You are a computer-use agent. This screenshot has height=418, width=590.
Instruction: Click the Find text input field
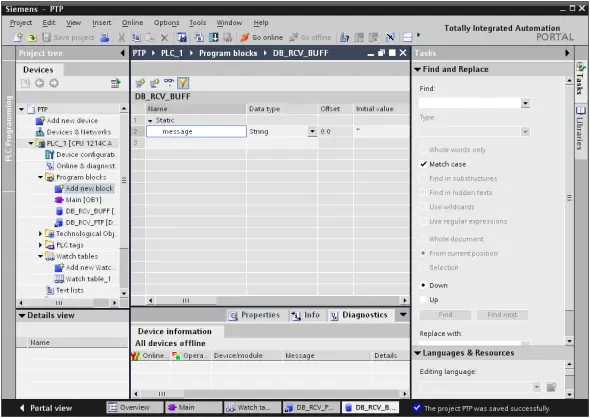470,103
